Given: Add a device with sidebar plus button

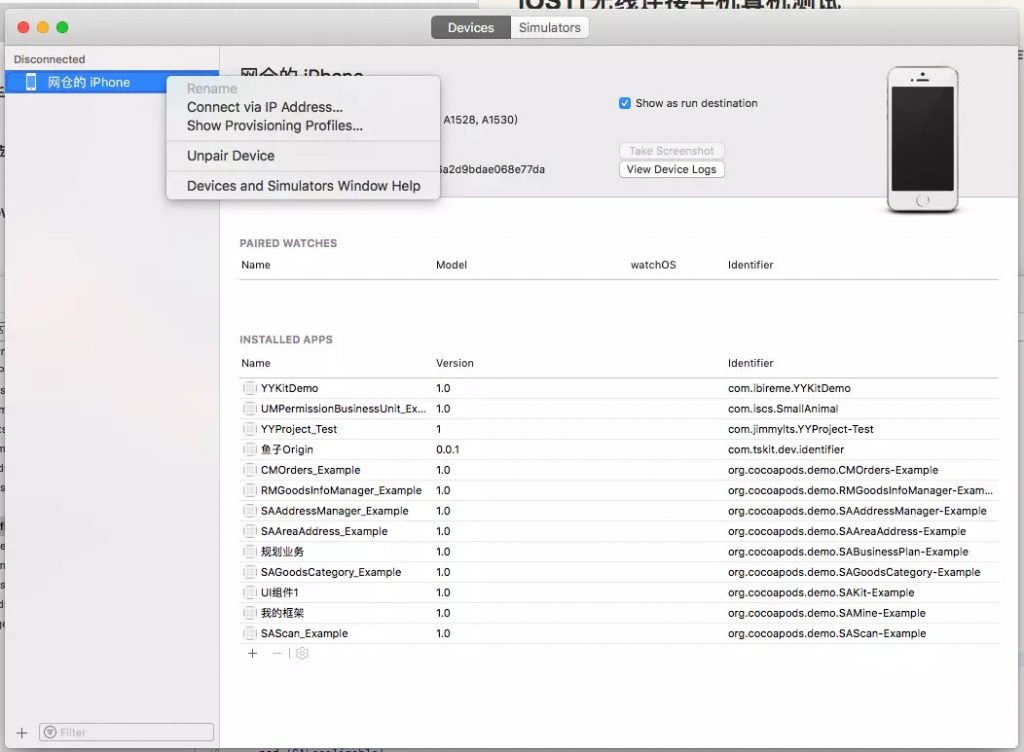Looking at the screenshot, I should pos(22,732).
